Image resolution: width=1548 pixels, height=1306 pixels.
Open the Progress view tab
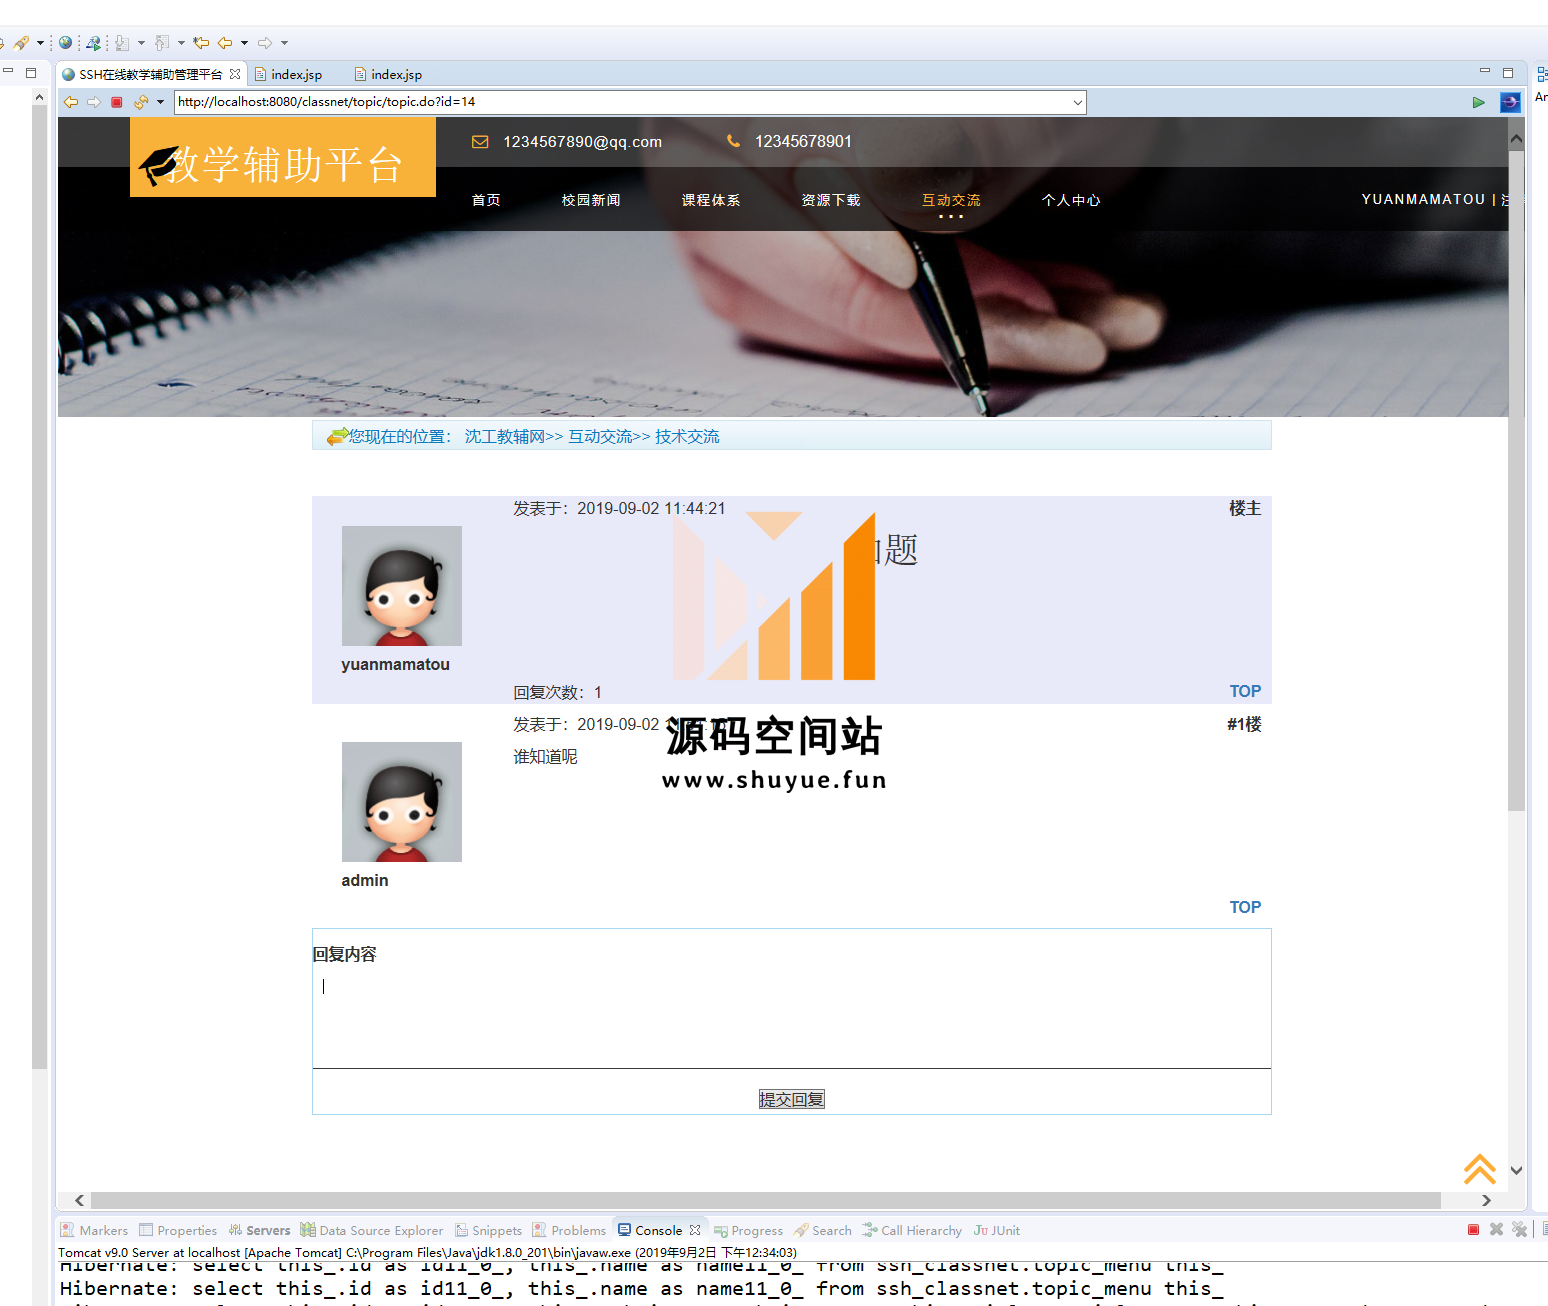pos(749,1230)
